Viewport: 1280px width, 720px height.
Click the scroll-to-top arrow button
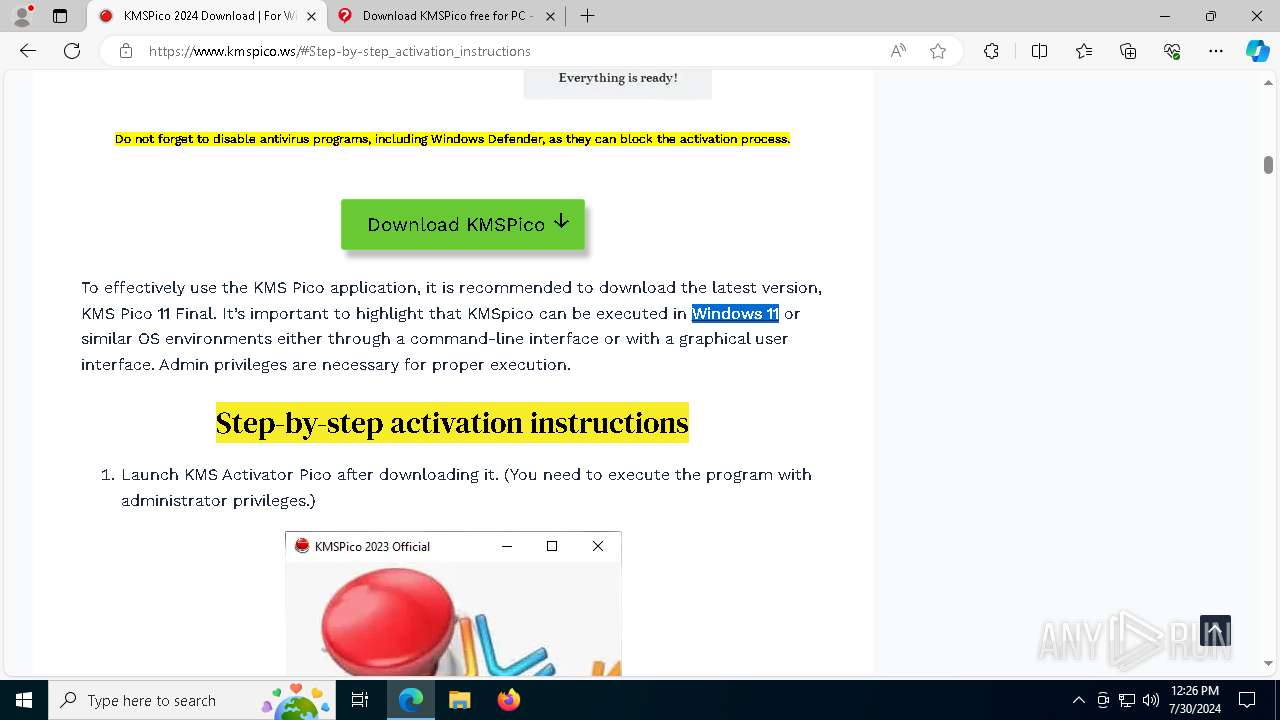1215,631
